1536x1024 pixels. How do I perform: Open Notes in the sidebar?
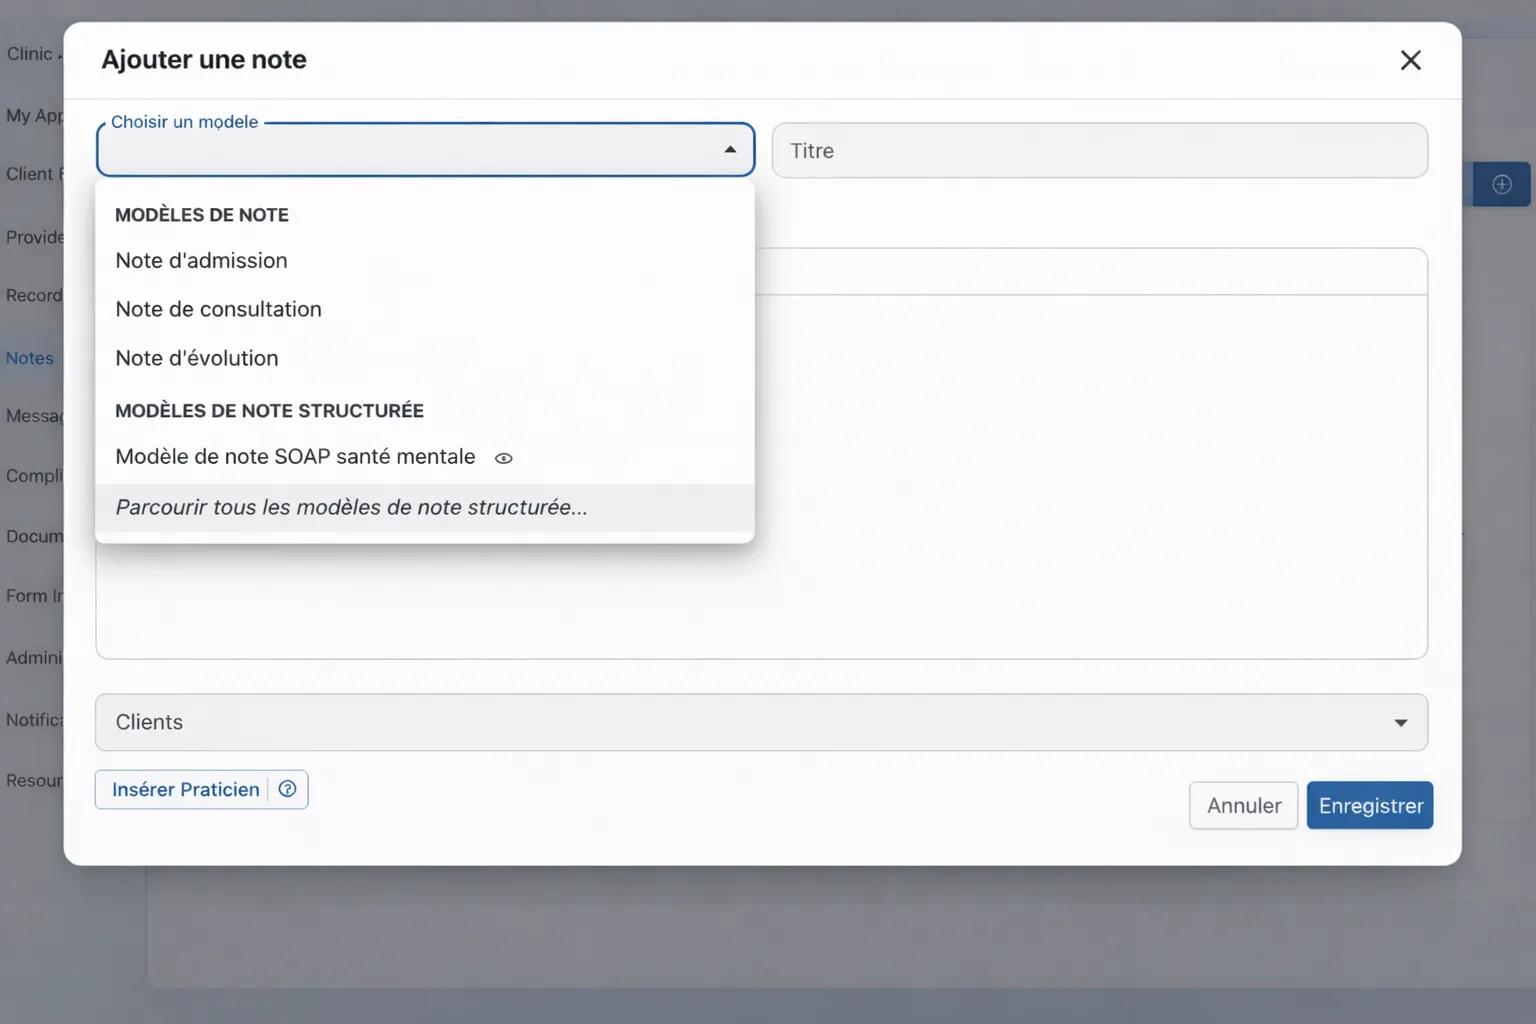[x=30, y=358]
